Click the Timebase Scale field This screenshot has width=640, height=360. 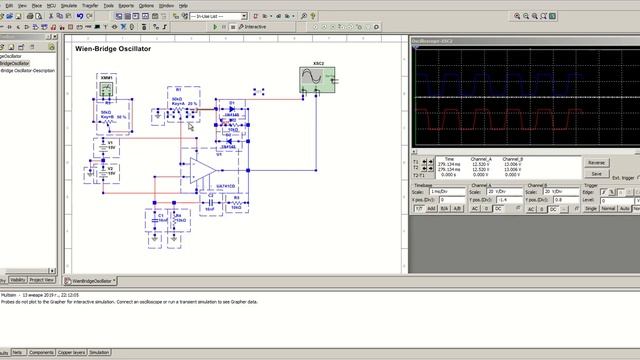(x=447, y=191)
